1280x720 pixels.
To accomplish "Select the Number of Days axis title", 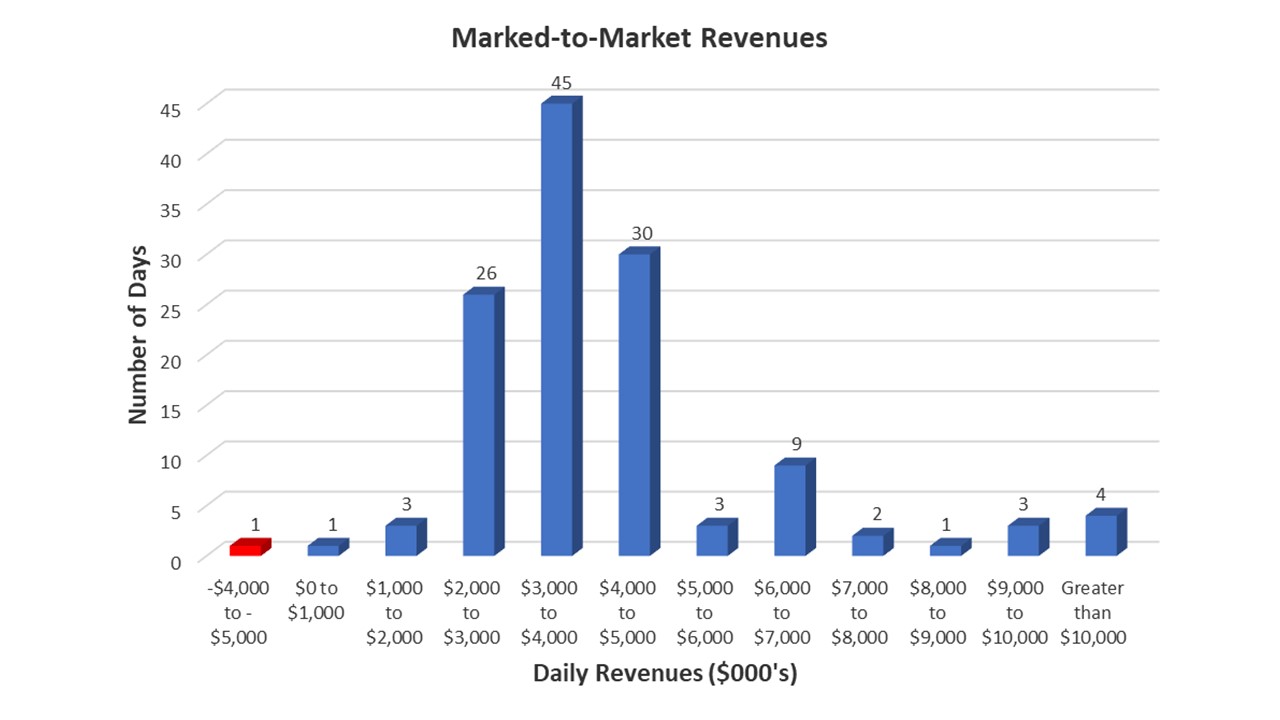I will coord(138,334).
